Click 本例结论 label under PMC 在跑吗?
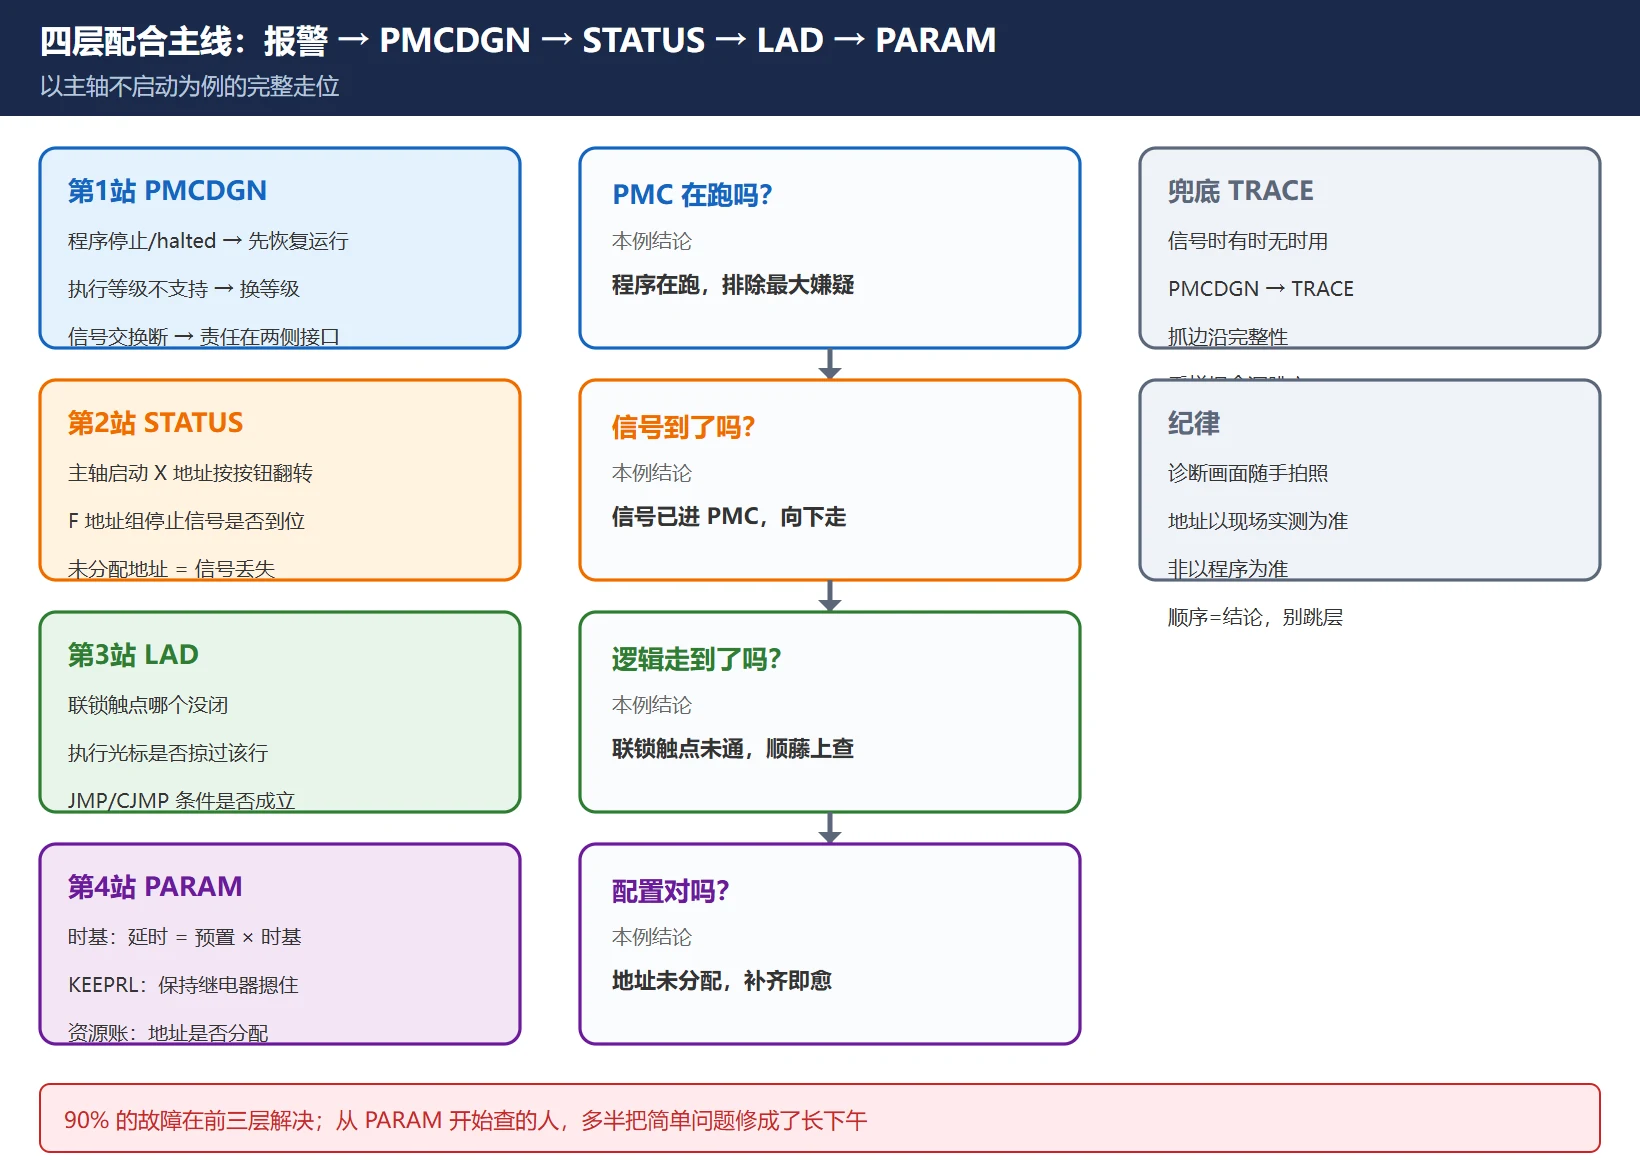The width and height of the screenshot is (1640, 1160). [x=652, y=241]
